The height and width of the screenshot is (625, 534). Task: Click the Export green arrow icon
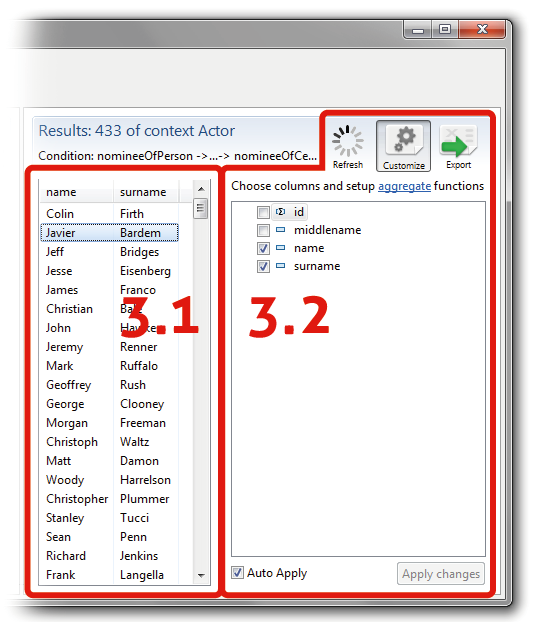(458, 141)
